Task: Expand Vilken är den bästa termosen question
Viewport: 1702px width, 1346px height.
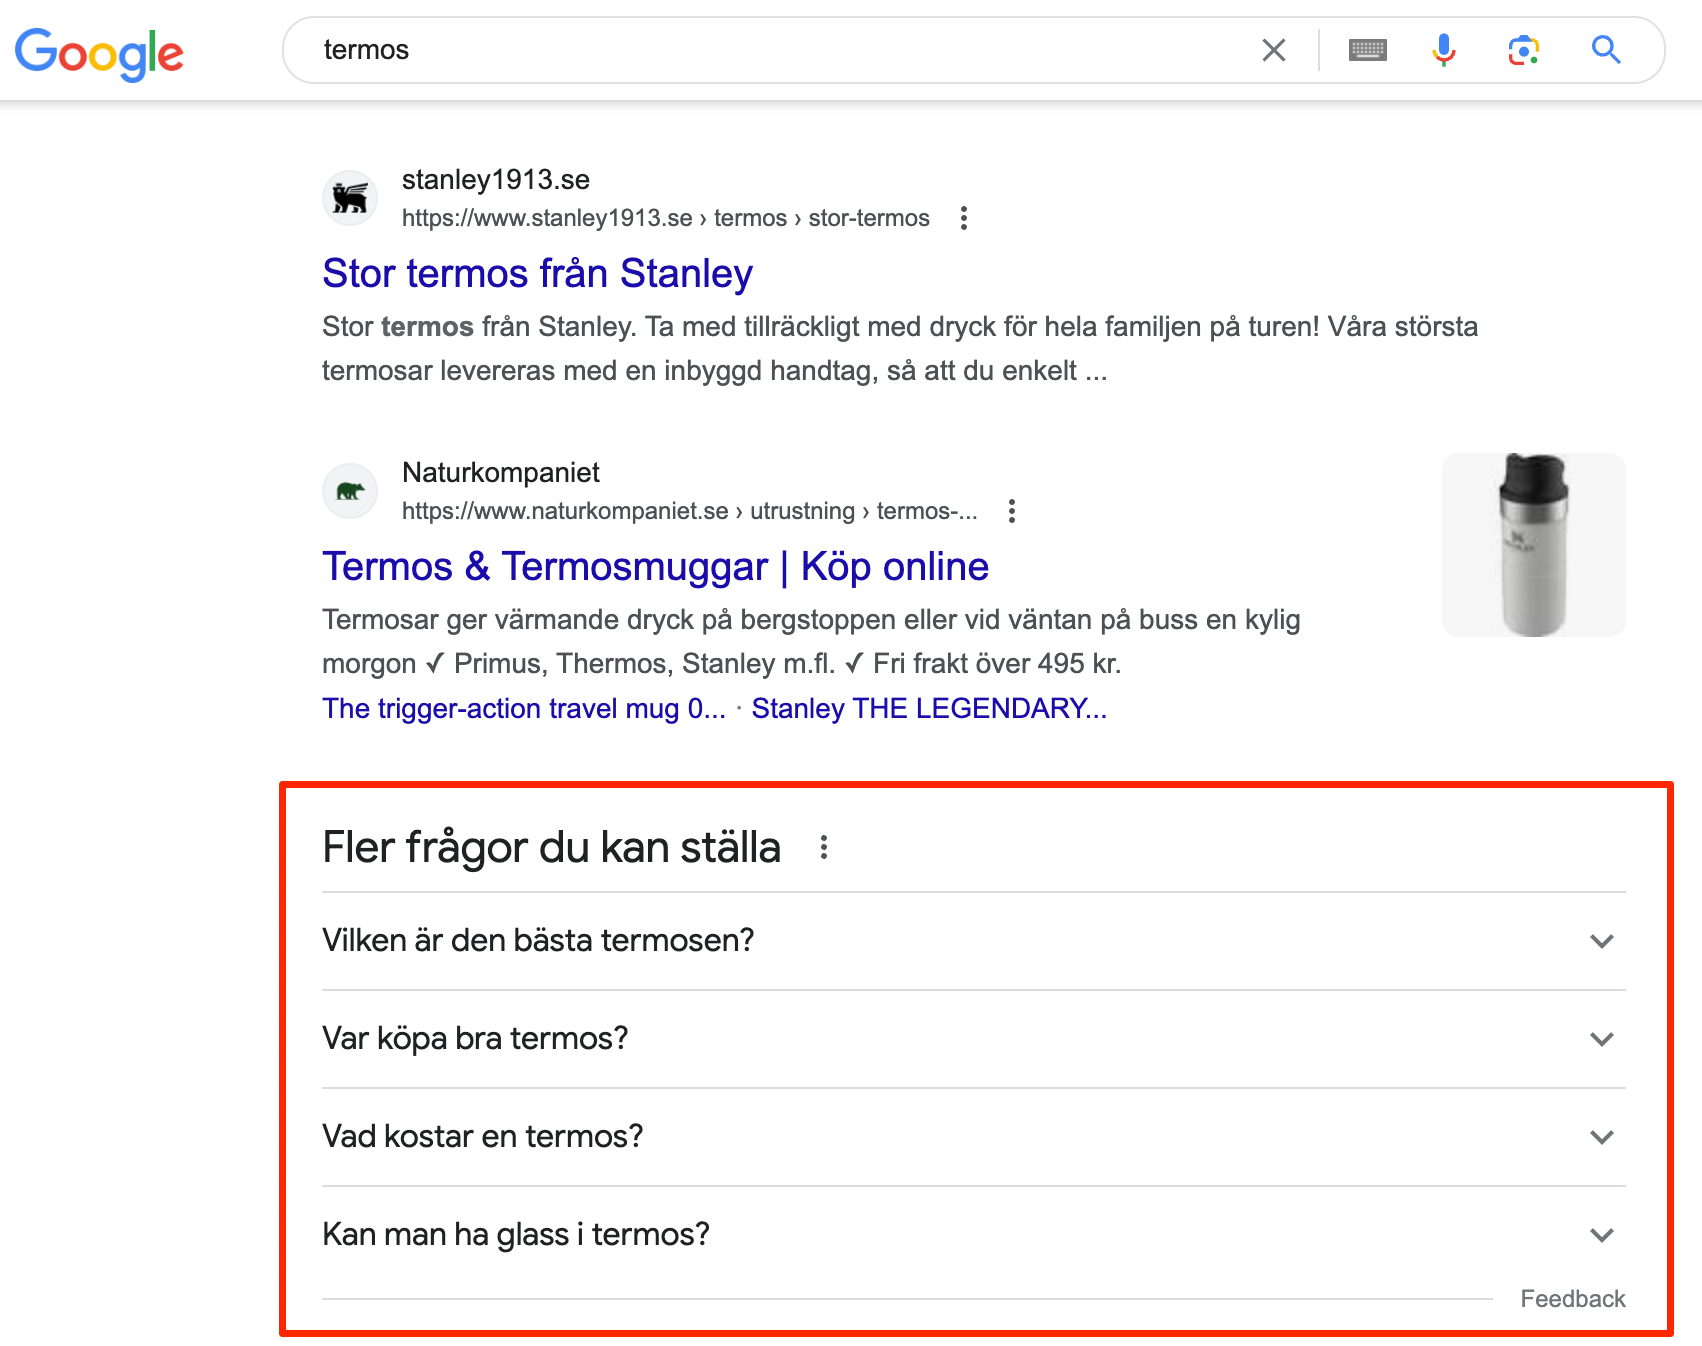Action: [x=973, y=941]
